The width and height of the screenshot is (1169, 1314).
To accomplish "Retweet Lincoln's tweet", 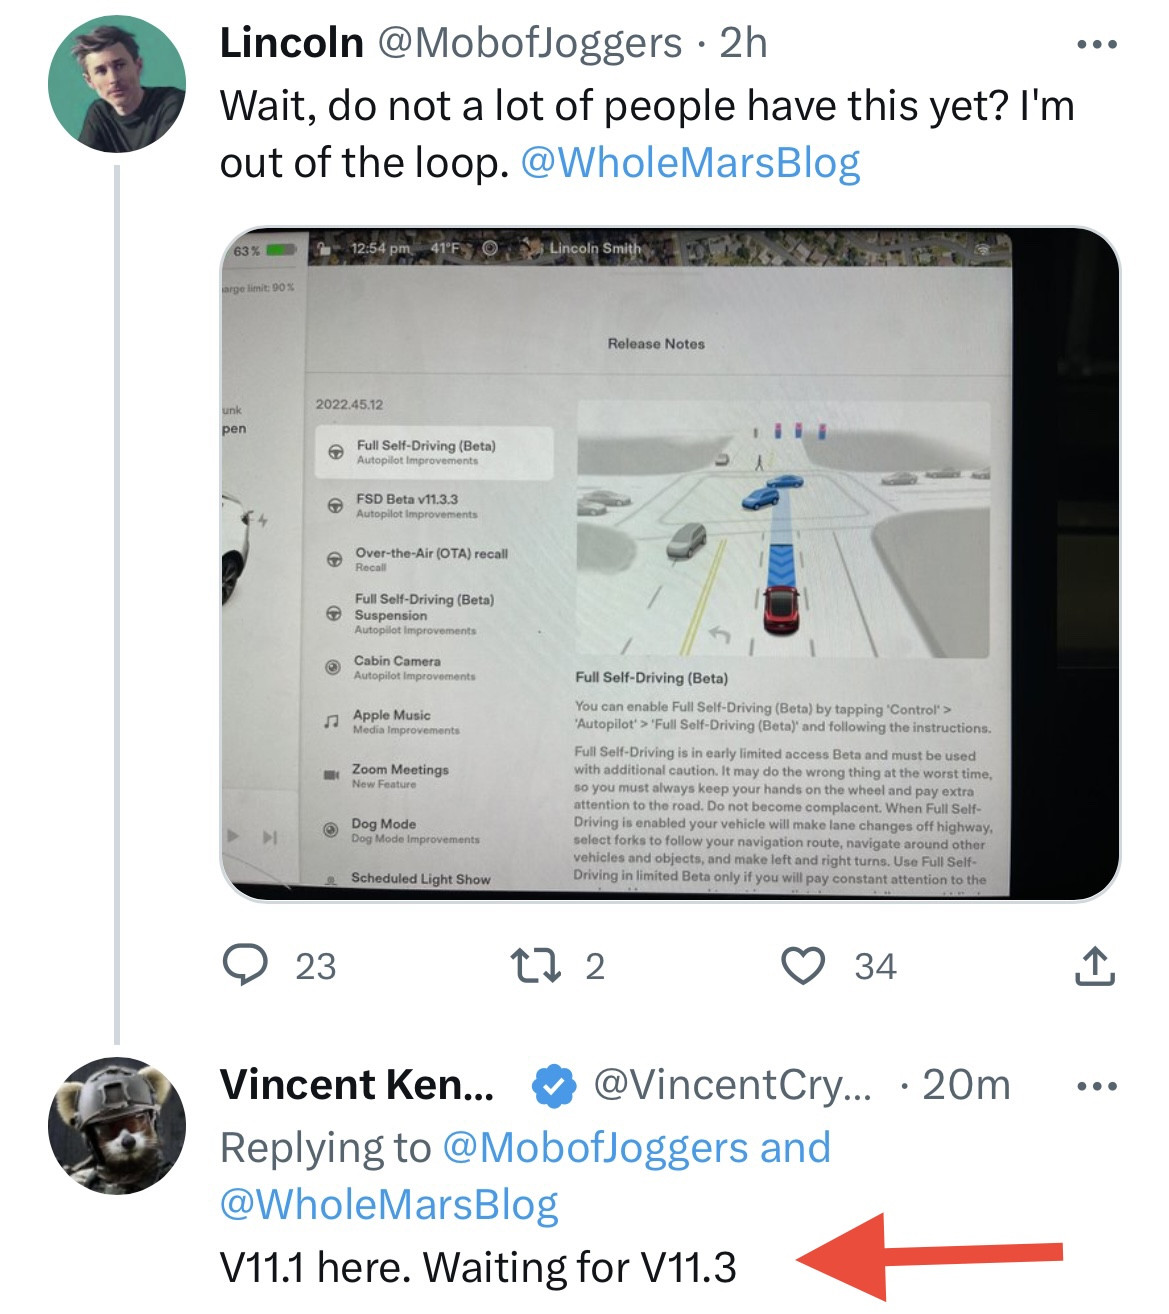I will pyautogui.click(x=535, y=965).
